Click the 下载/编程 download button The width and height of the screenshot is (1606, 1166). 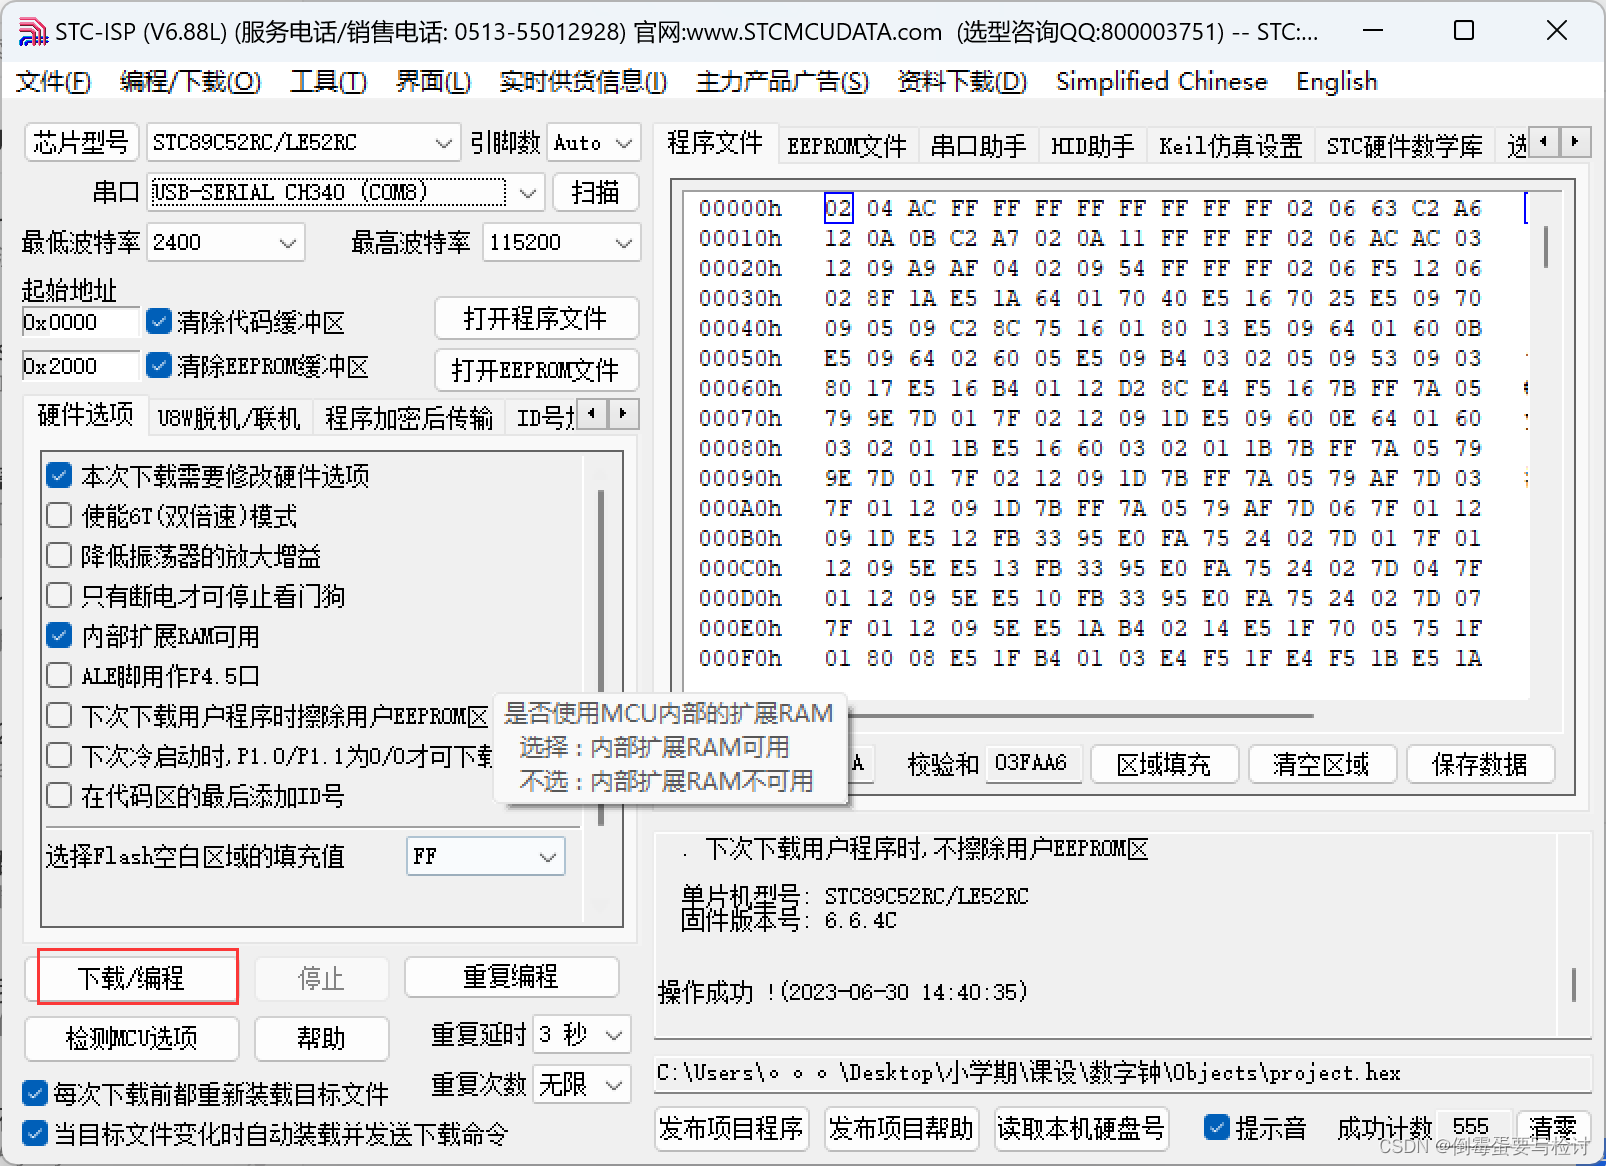(136, 978)
